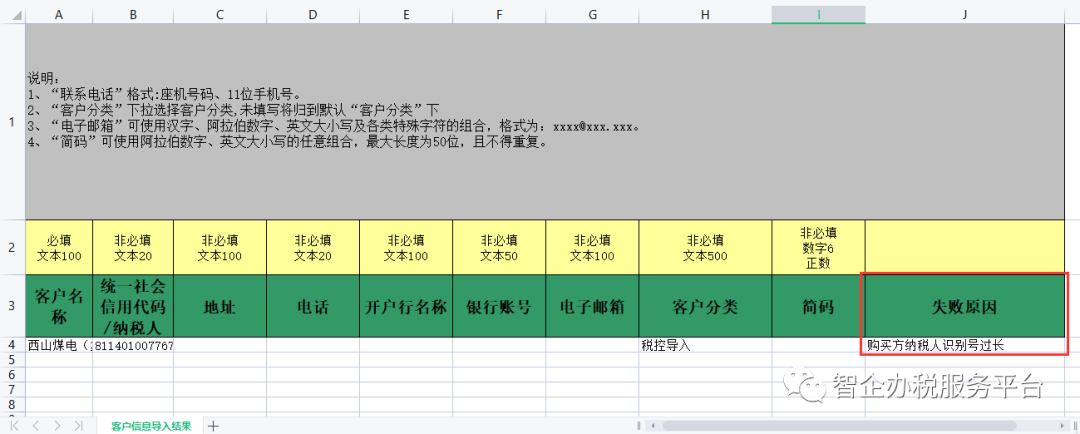Click the 简码 header cell
The width and height of the screenshot is (1080, 434).
click(818, 306)
